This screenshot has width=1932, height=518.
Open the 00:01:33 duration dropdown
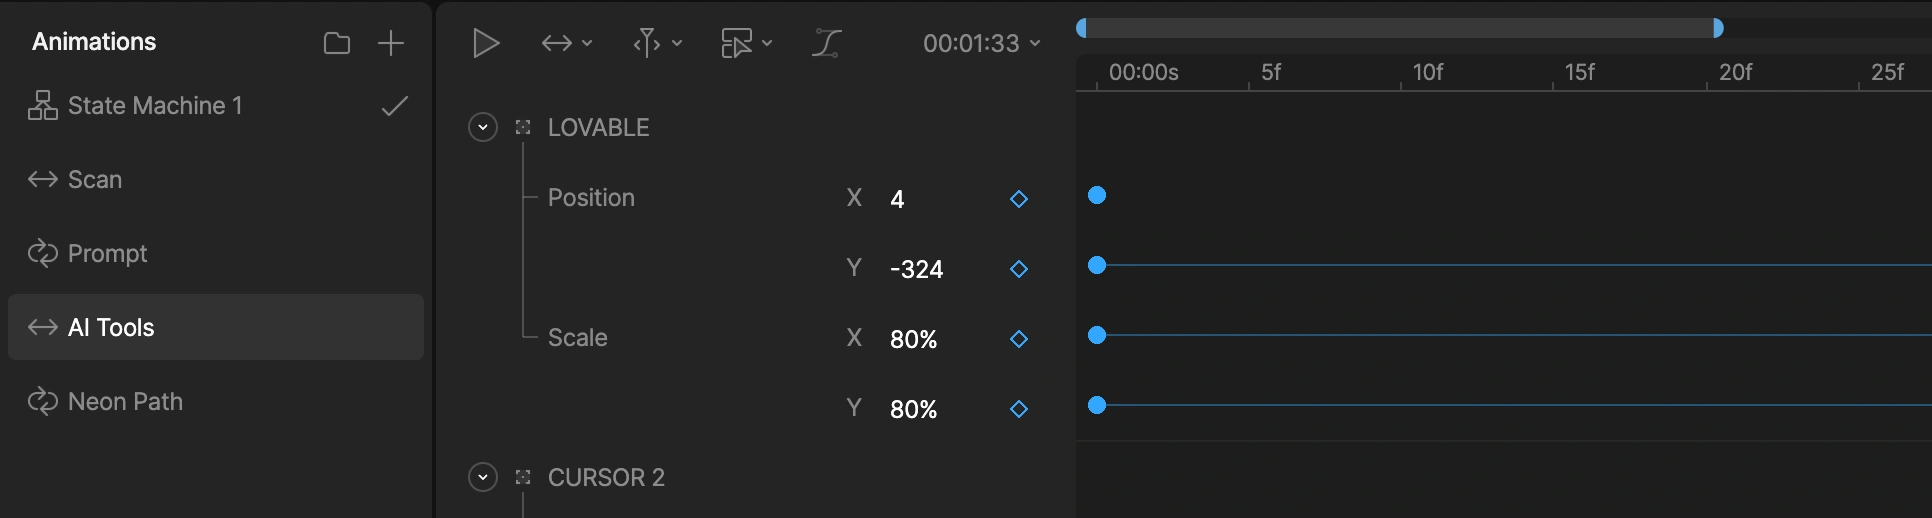[982, 43]
